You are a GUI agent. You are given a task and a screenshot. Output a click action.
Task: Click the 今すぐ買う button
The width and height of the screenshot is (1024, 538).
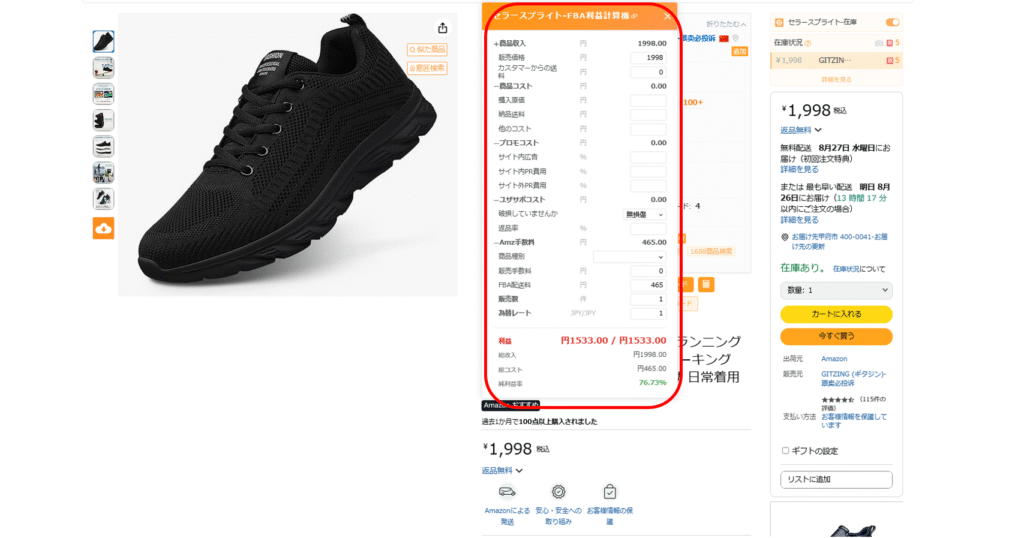click(x=836, y=336)
